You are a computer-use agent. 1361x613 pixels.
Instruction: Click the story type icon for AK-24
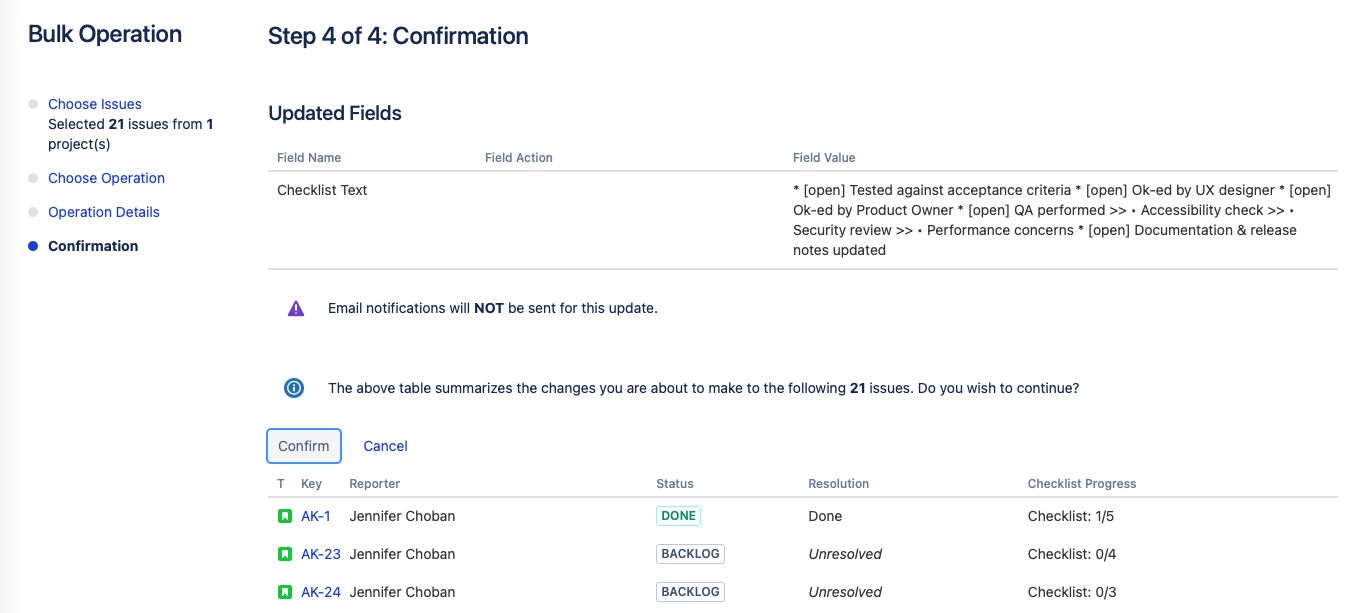(x=284, y=592)
